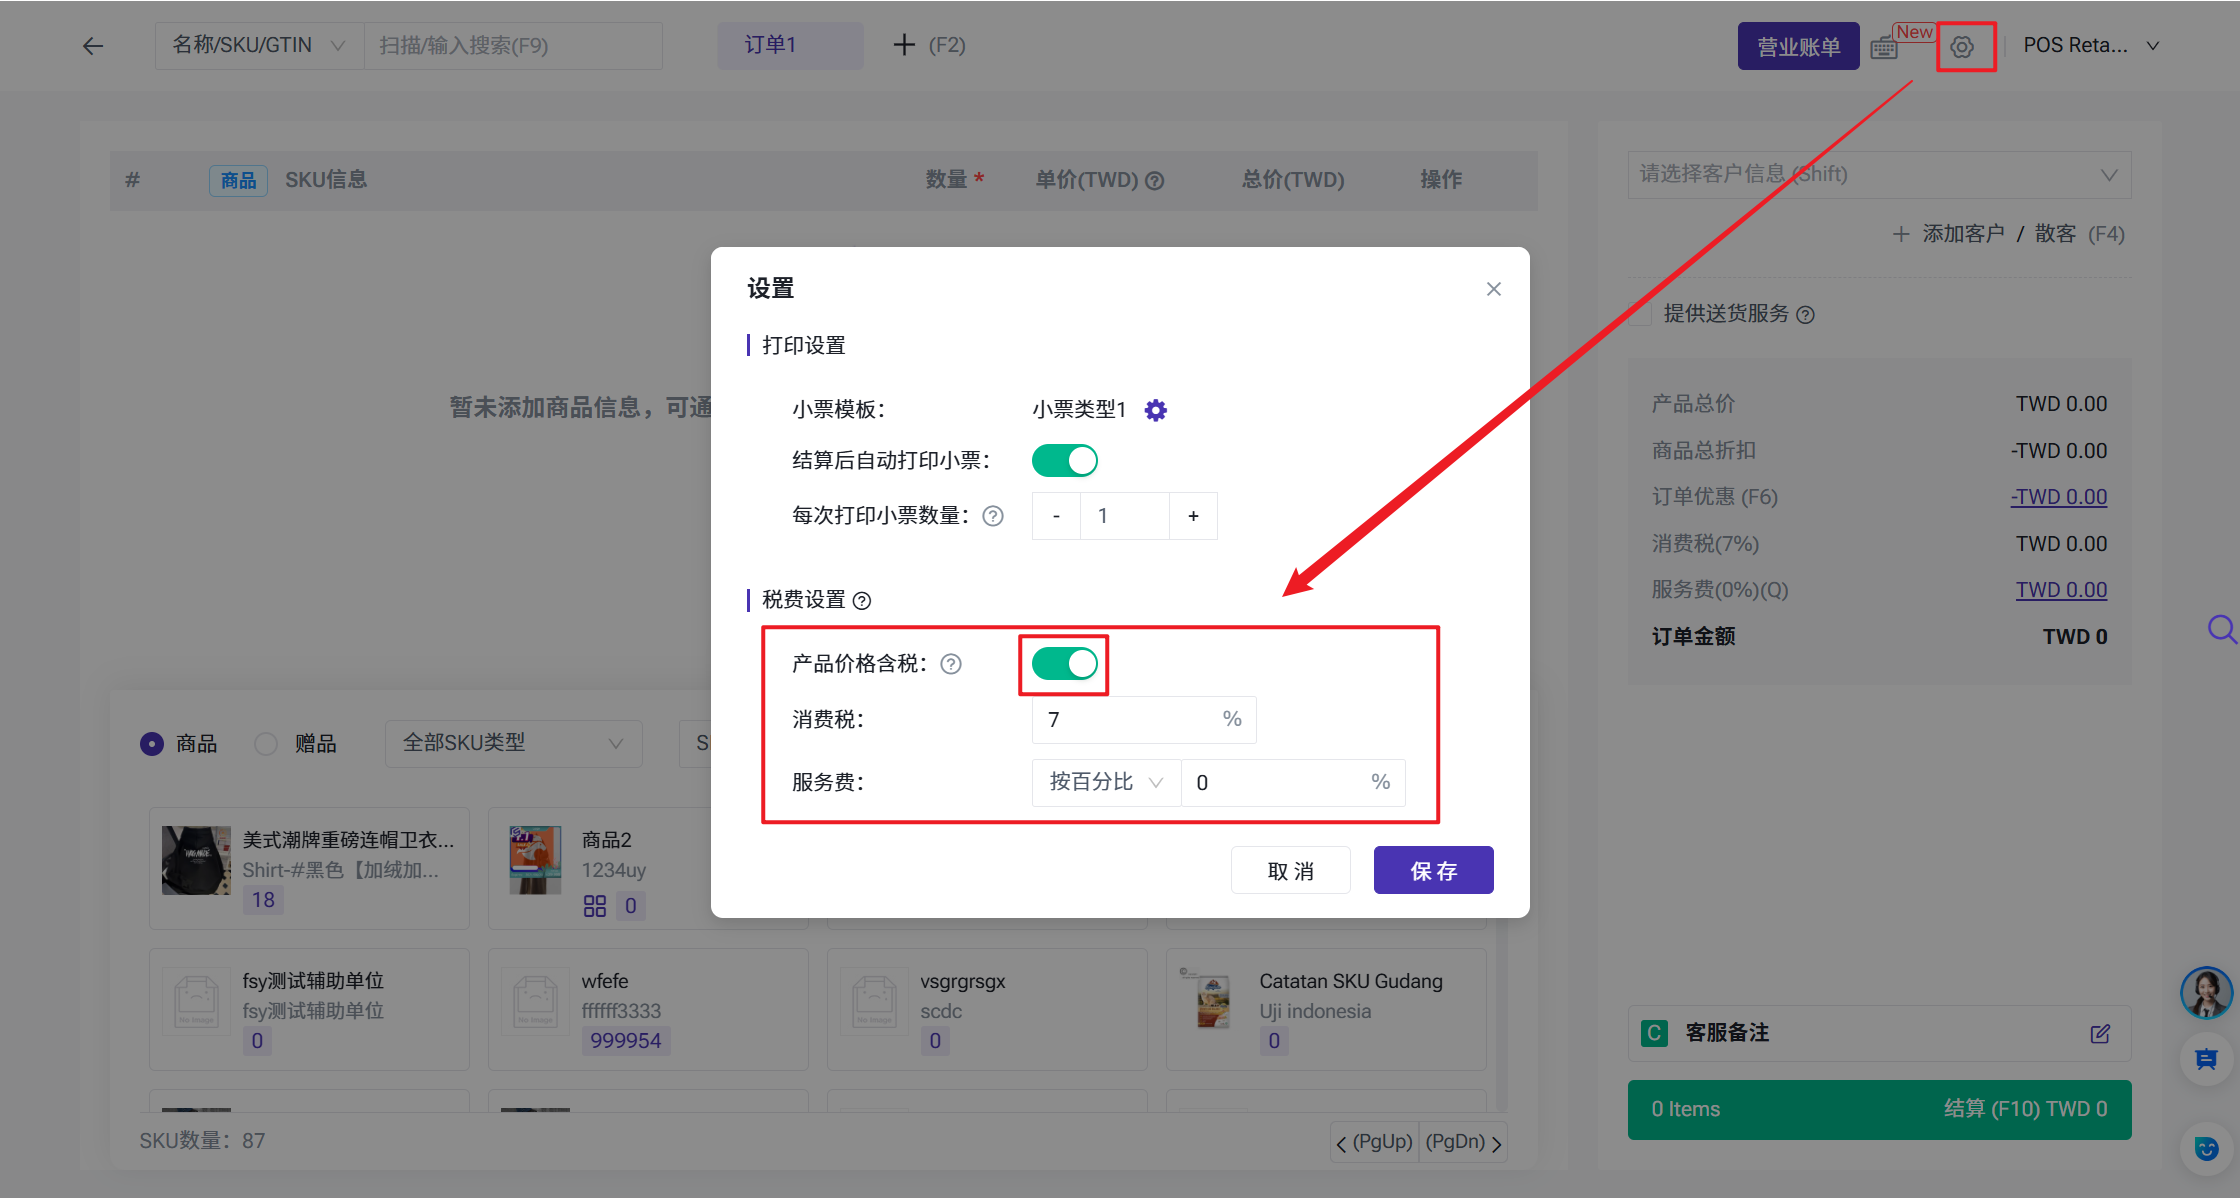Select the 赠品 radio button
This screenshot has height=1198, width=2240.
(x=266, y=744)
